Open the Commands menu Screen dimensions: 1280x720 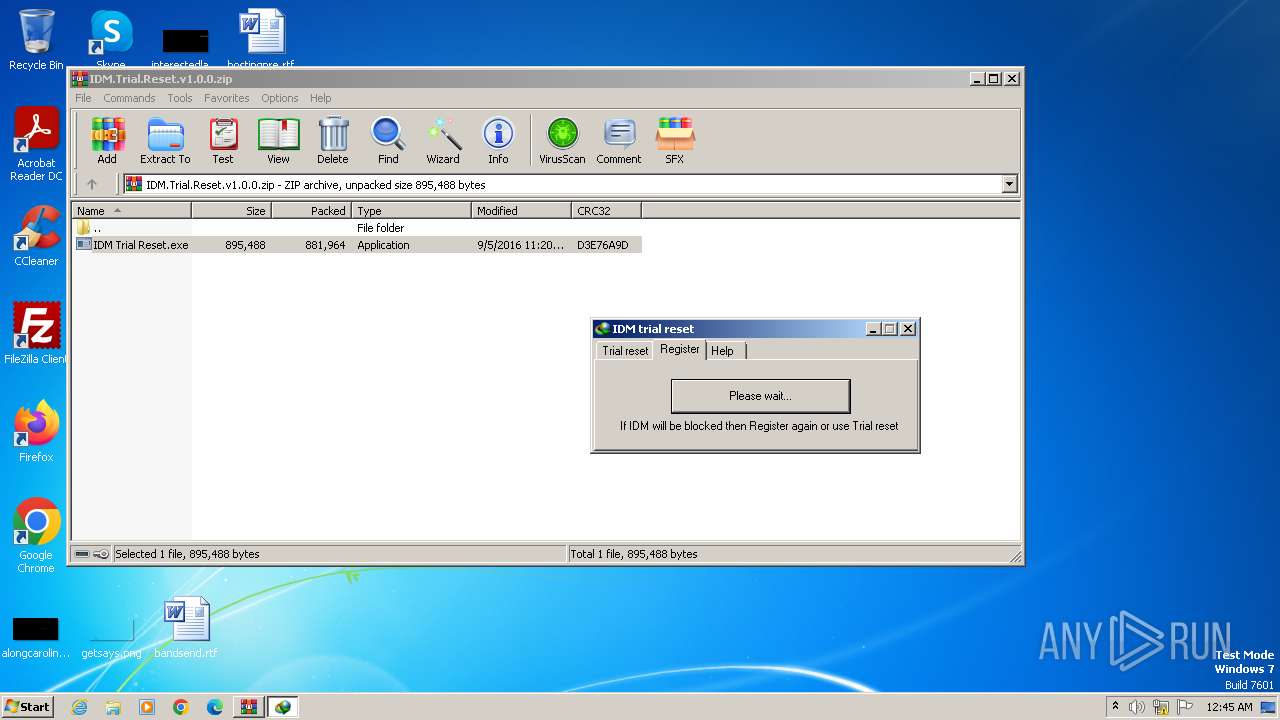pos(129,98)
